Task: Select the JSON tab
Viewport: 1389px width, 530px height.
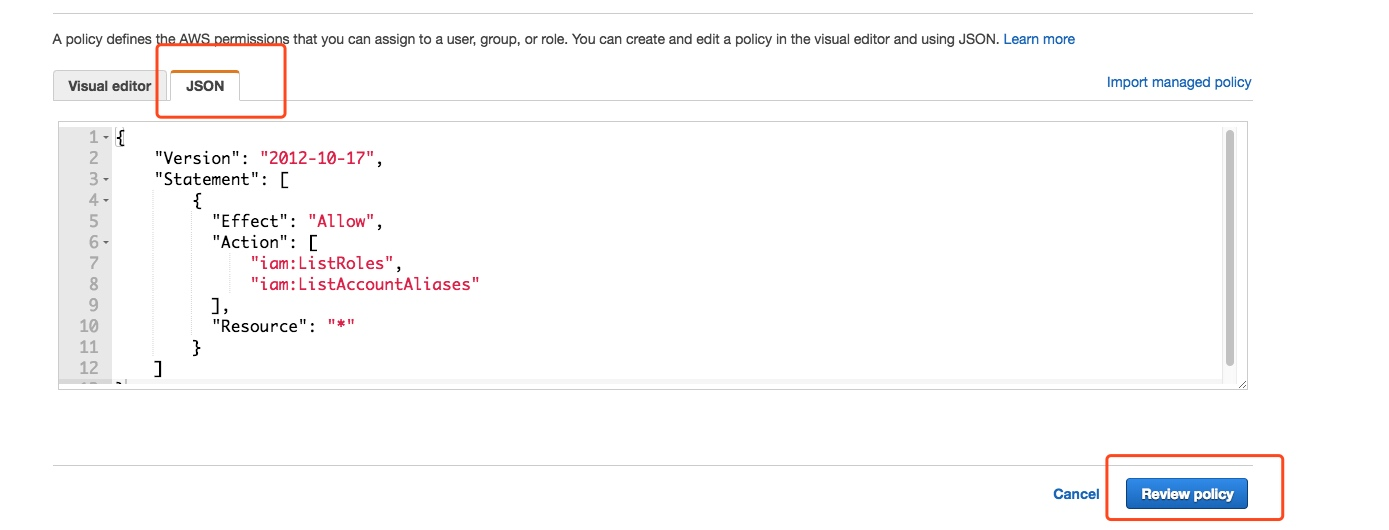Action: [205, 86]
